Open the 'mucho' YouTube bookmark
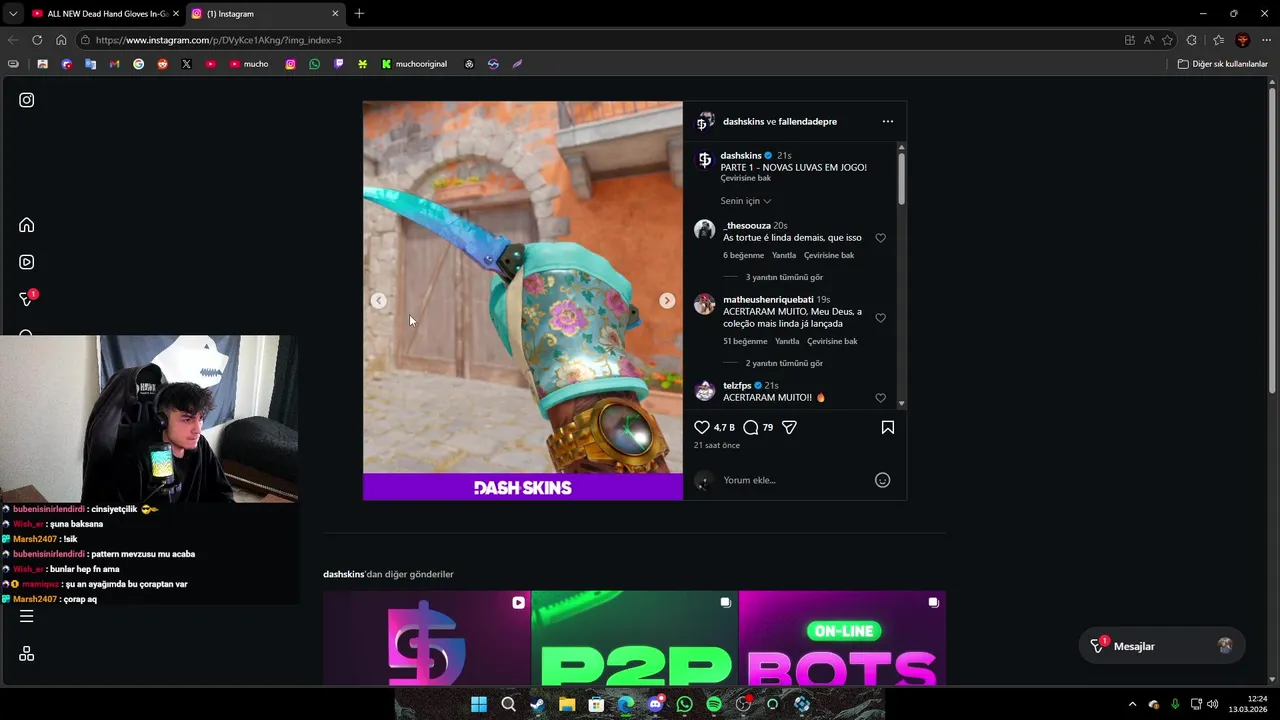Screen dimensions: 1280x720 [x=249, y=64]
